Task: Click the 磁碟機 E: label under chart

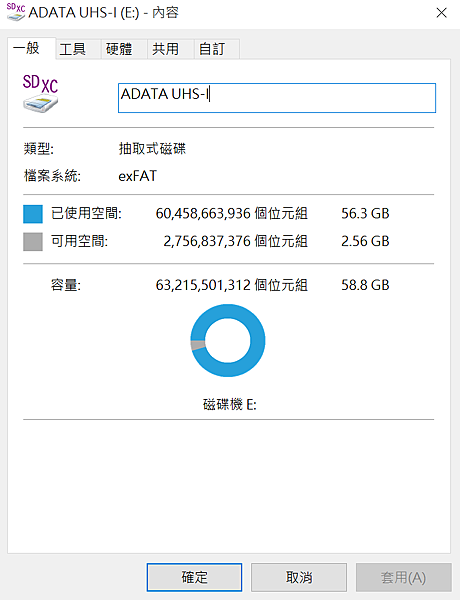Action: coord(230,404)
